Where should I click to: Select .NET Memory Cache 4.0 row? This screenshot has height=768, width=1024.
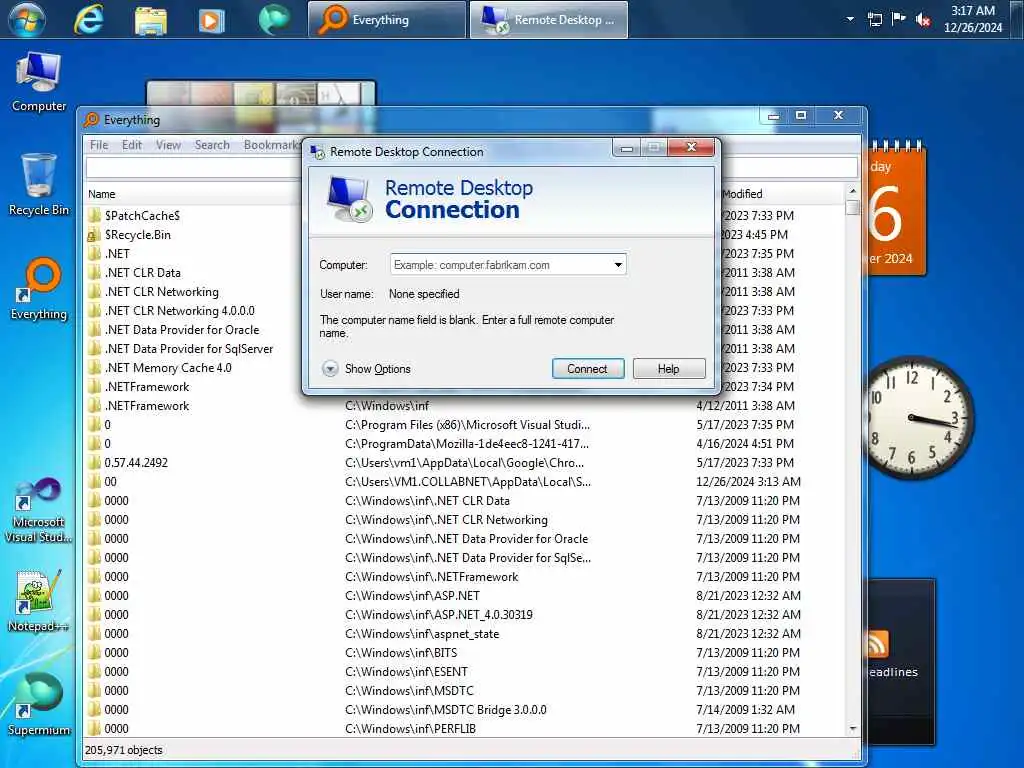pyautogui.click(x=193, y=368)
